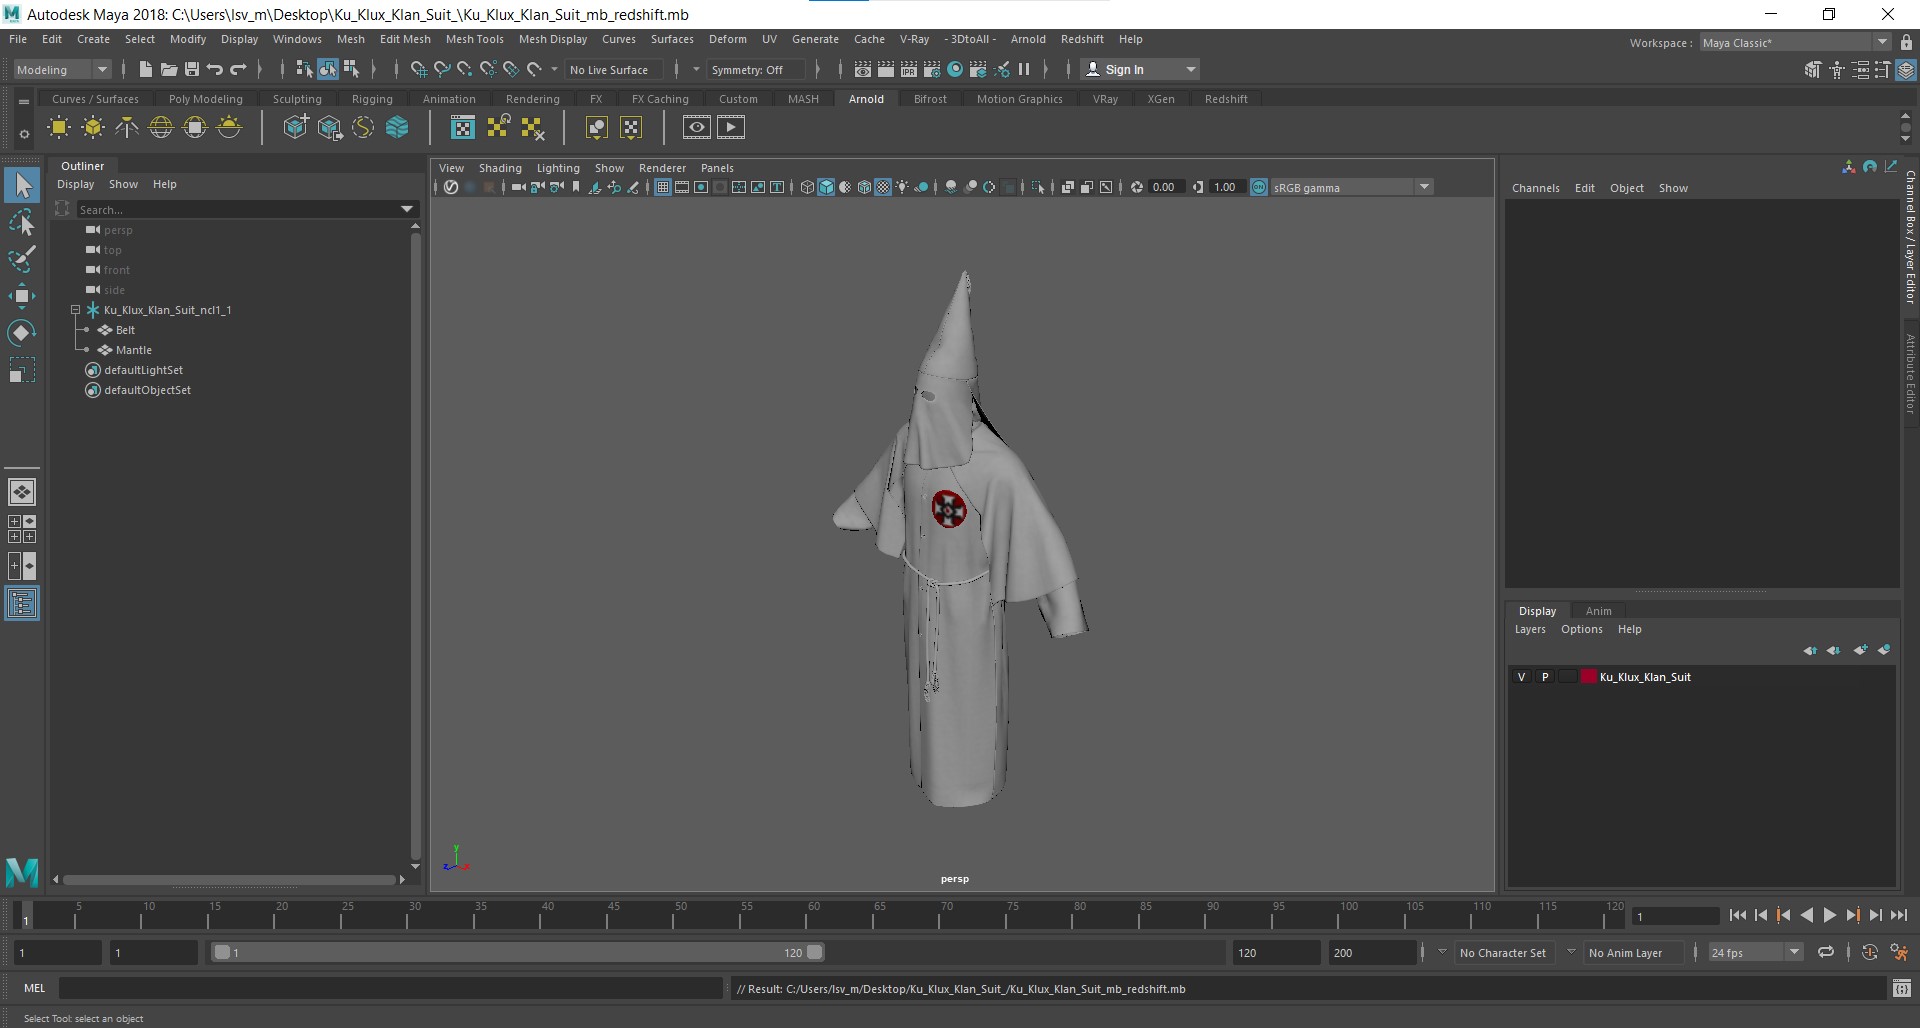Click the Arnold render play shelf icon
The height and width of the screenshot is (1028, 1920).
click(x=731, y=127)
